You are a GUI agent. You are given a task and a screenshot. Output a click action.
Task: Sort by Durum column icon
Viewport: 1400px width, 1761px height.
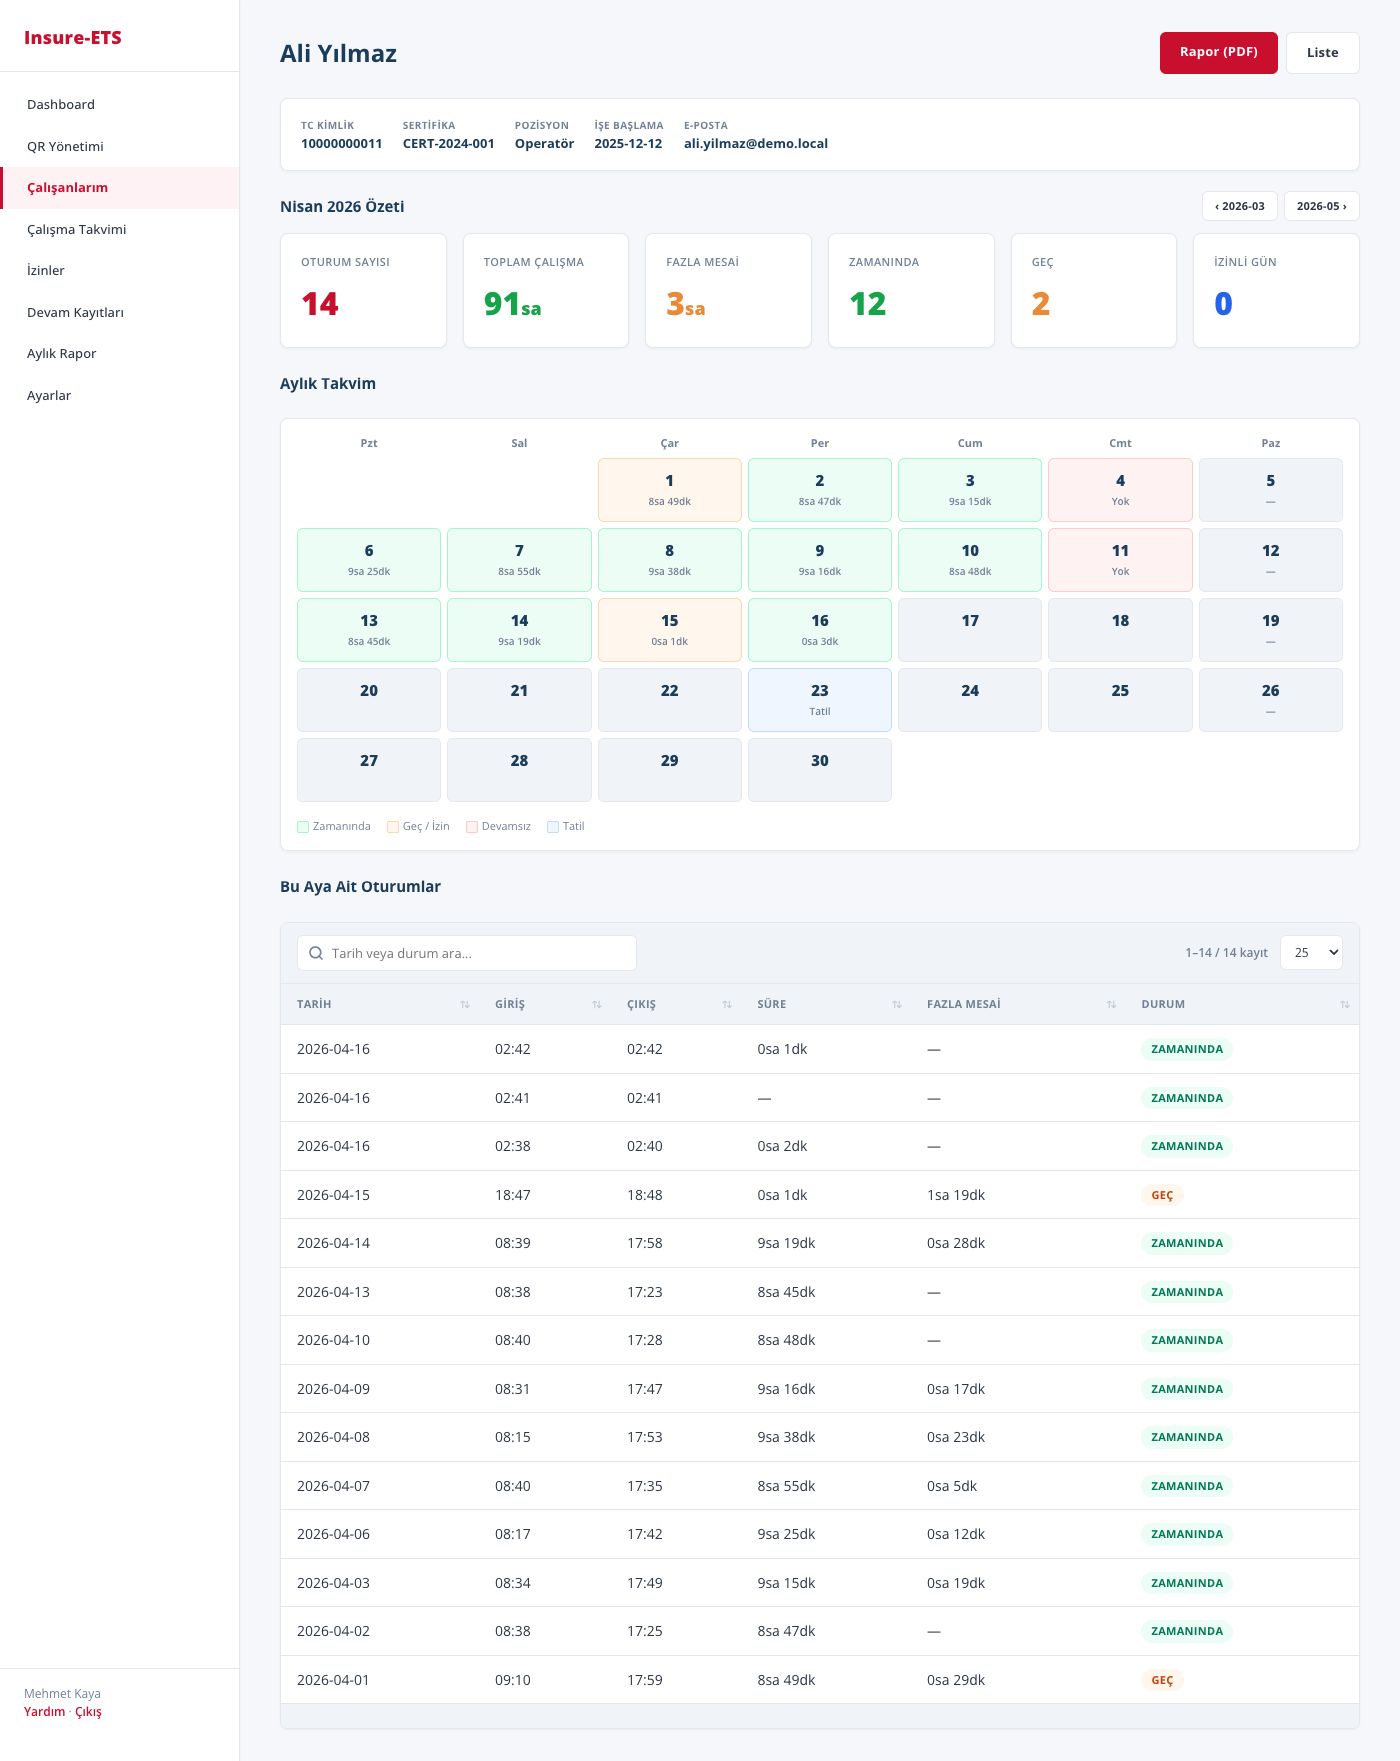[x=1344, y=1004]
